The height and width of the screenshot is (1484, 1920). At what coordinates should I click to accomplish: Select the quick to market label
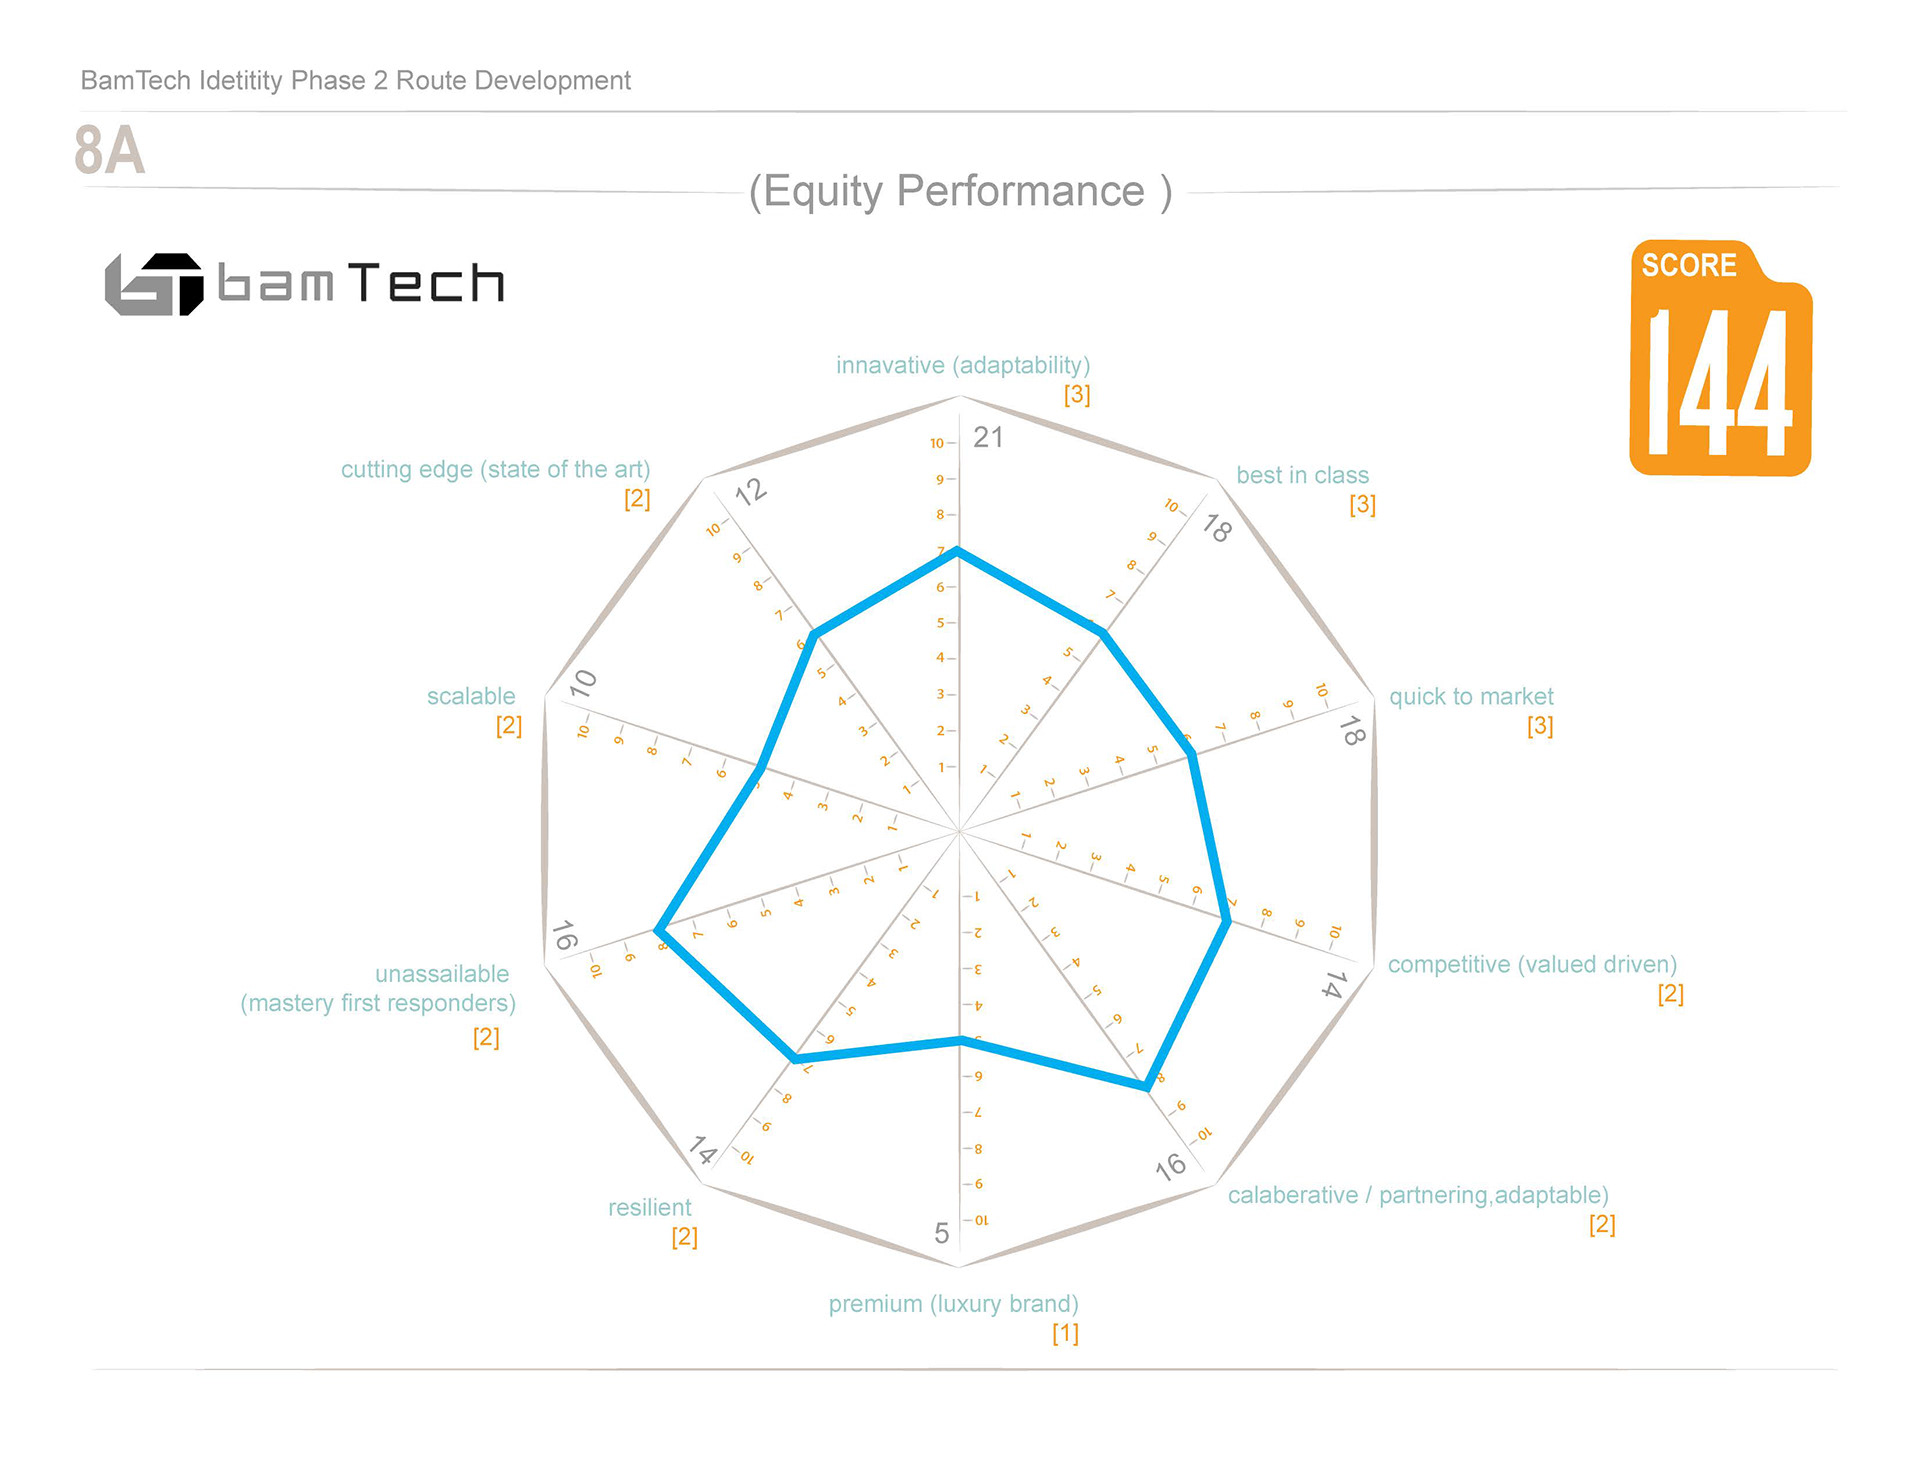coord(1470,697)
